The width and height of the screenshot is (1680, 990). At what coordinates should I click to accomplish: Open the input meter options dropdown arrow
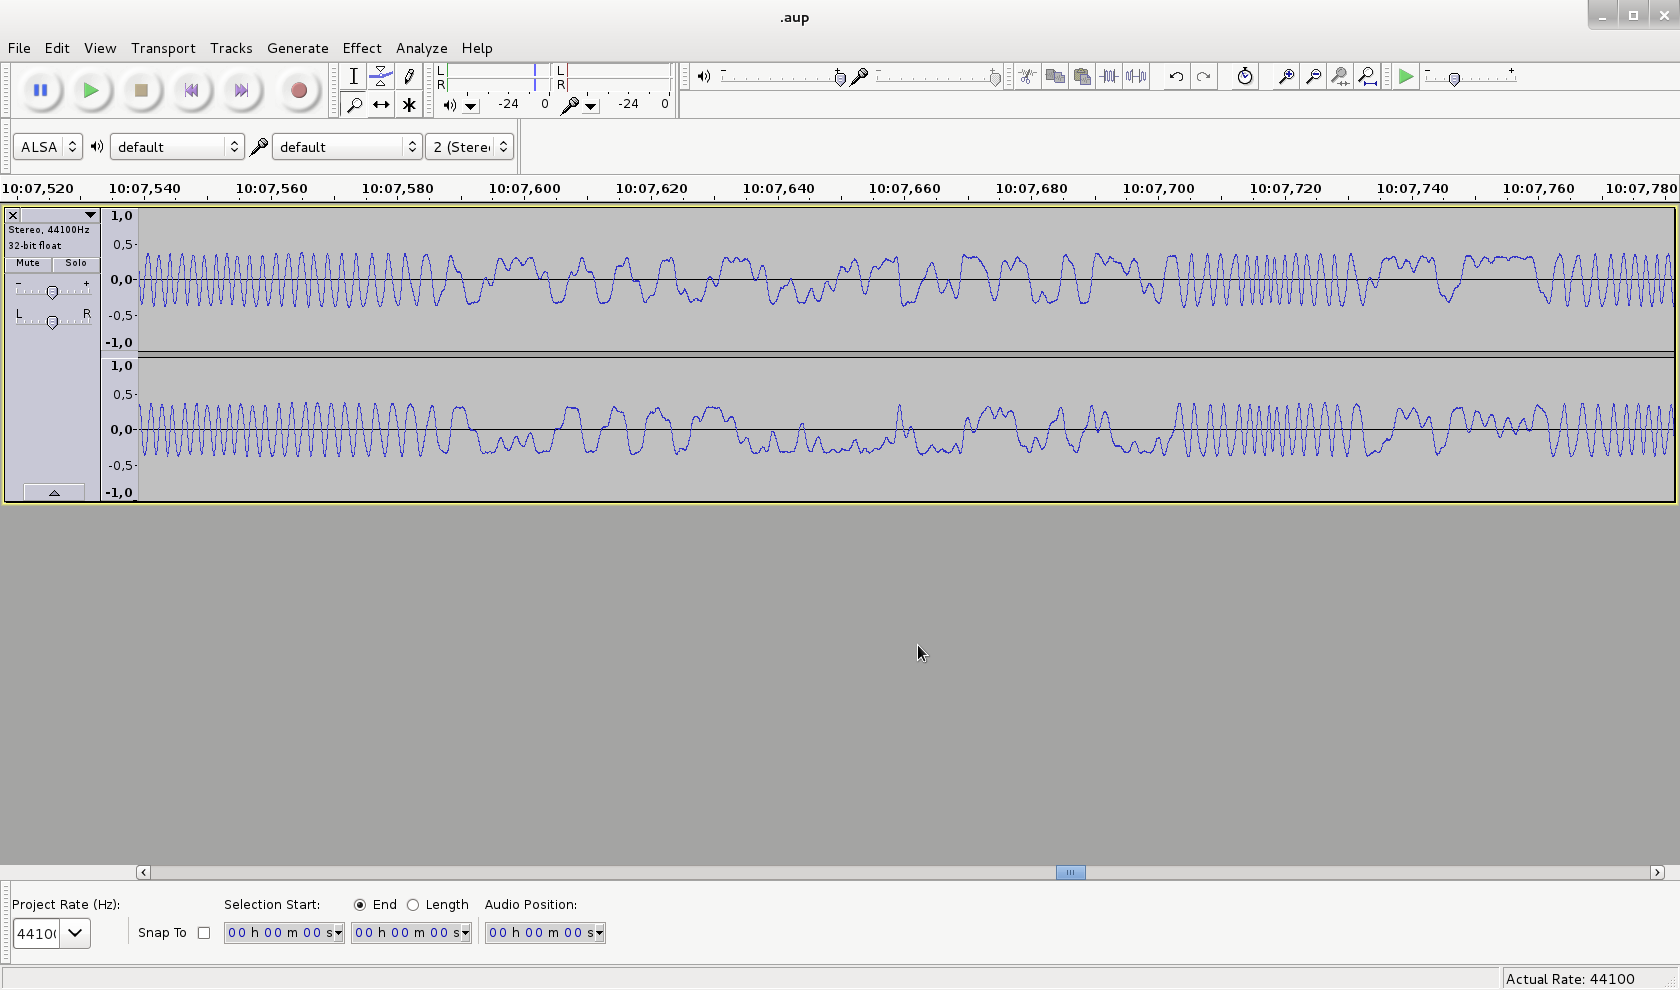(x=591, y=106)
